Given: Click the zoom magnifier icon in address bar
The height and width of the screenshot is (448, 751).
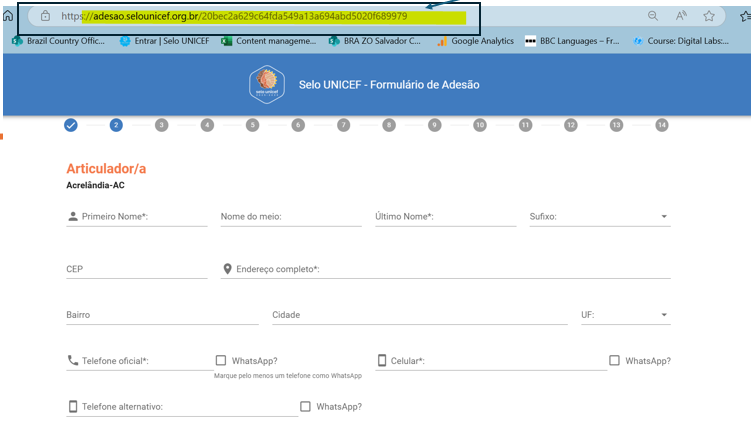Looking at the screenshot, I should coord(653,16).
